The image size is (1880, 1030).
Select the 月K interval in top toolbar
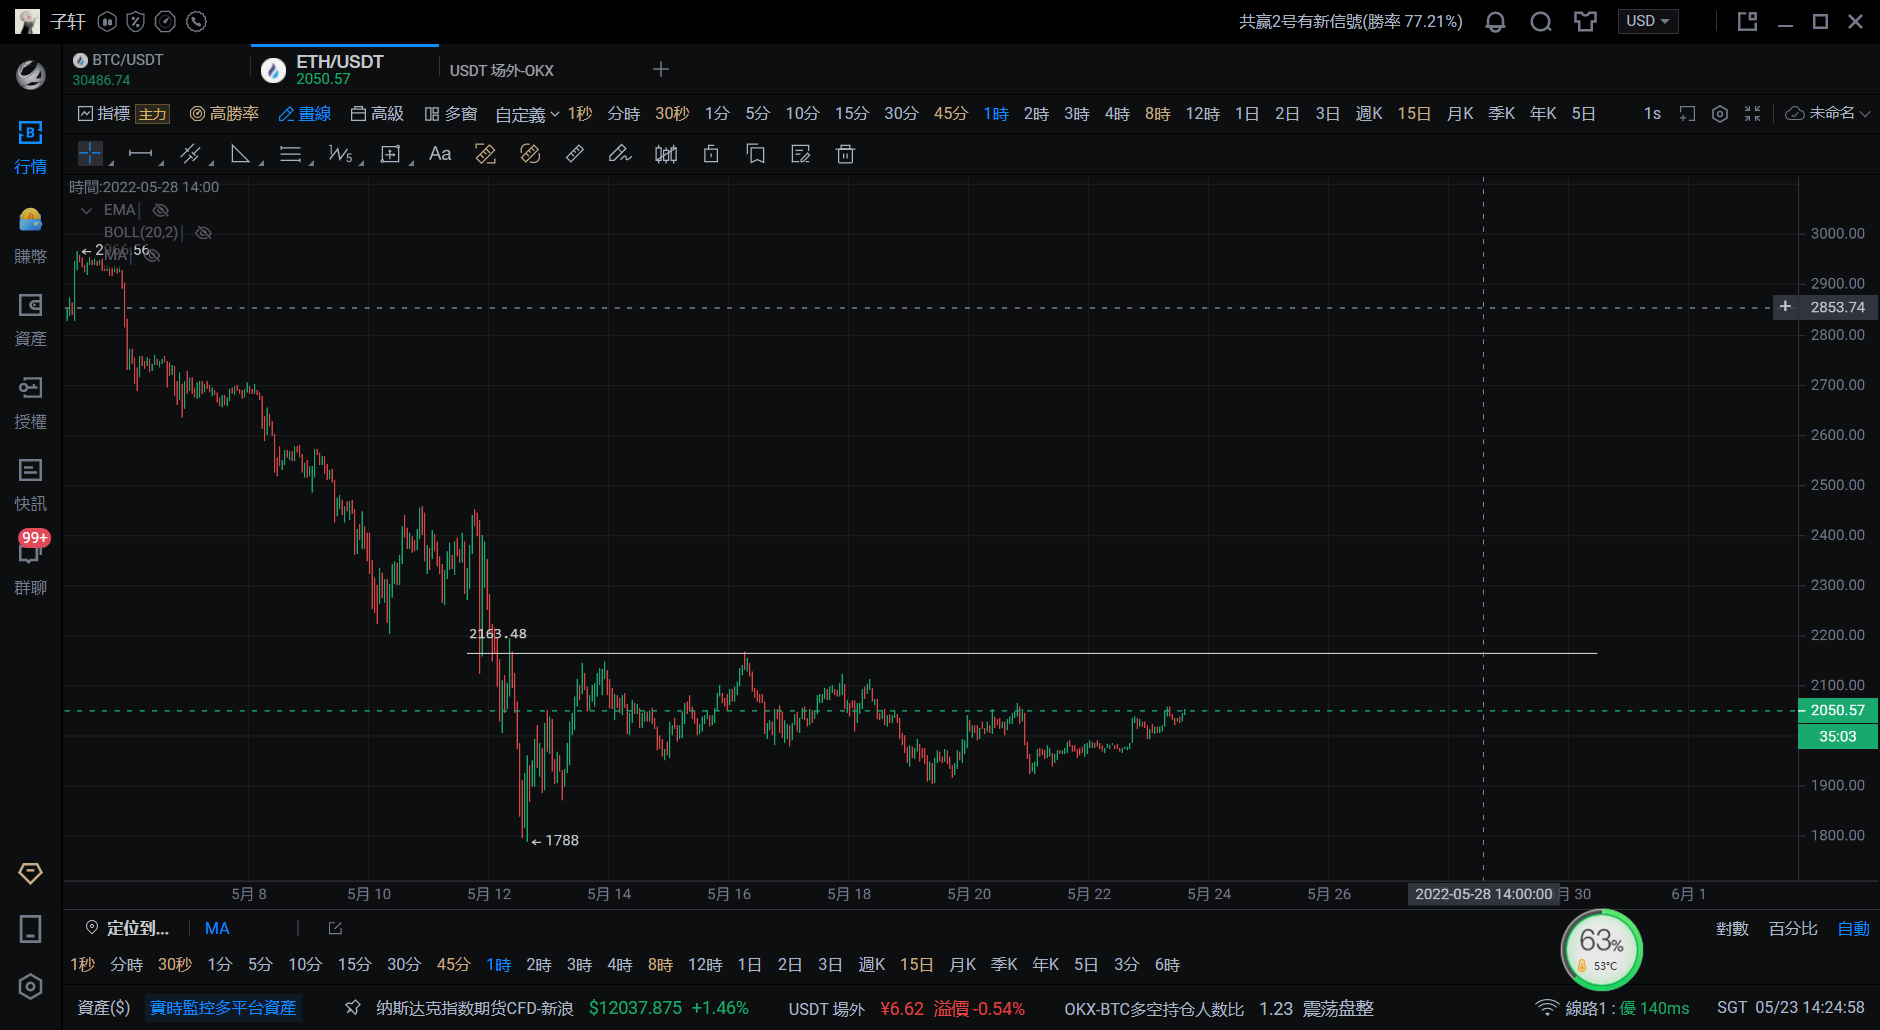(x=1460, y=114)
